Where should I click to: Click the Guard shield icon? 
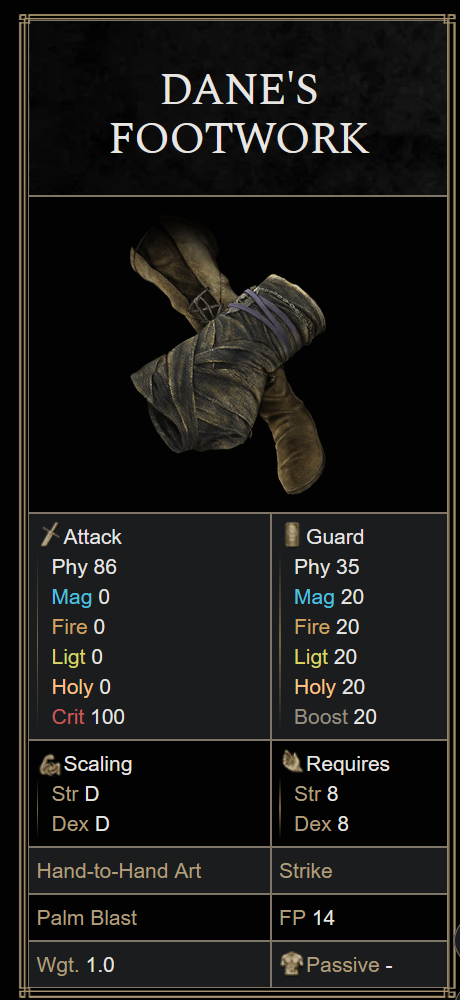point(292,534)
